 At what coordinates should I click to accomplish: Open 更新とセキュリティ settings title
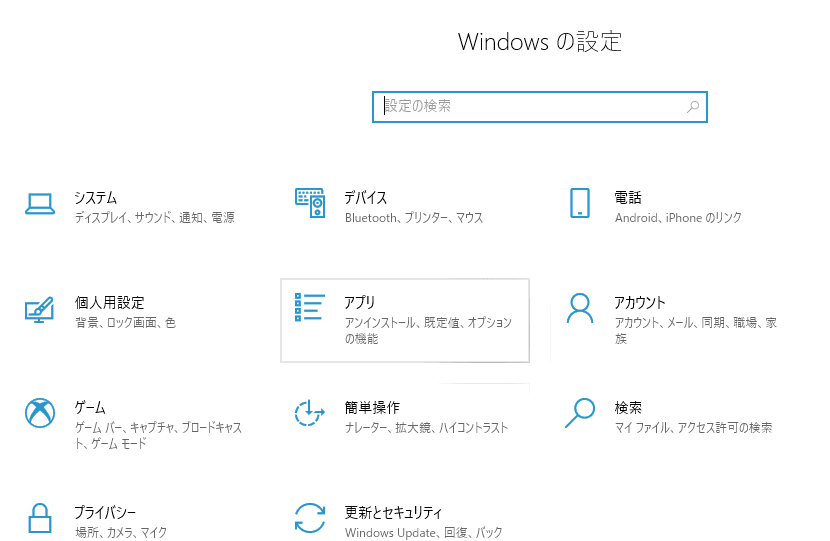pos(393,512)
